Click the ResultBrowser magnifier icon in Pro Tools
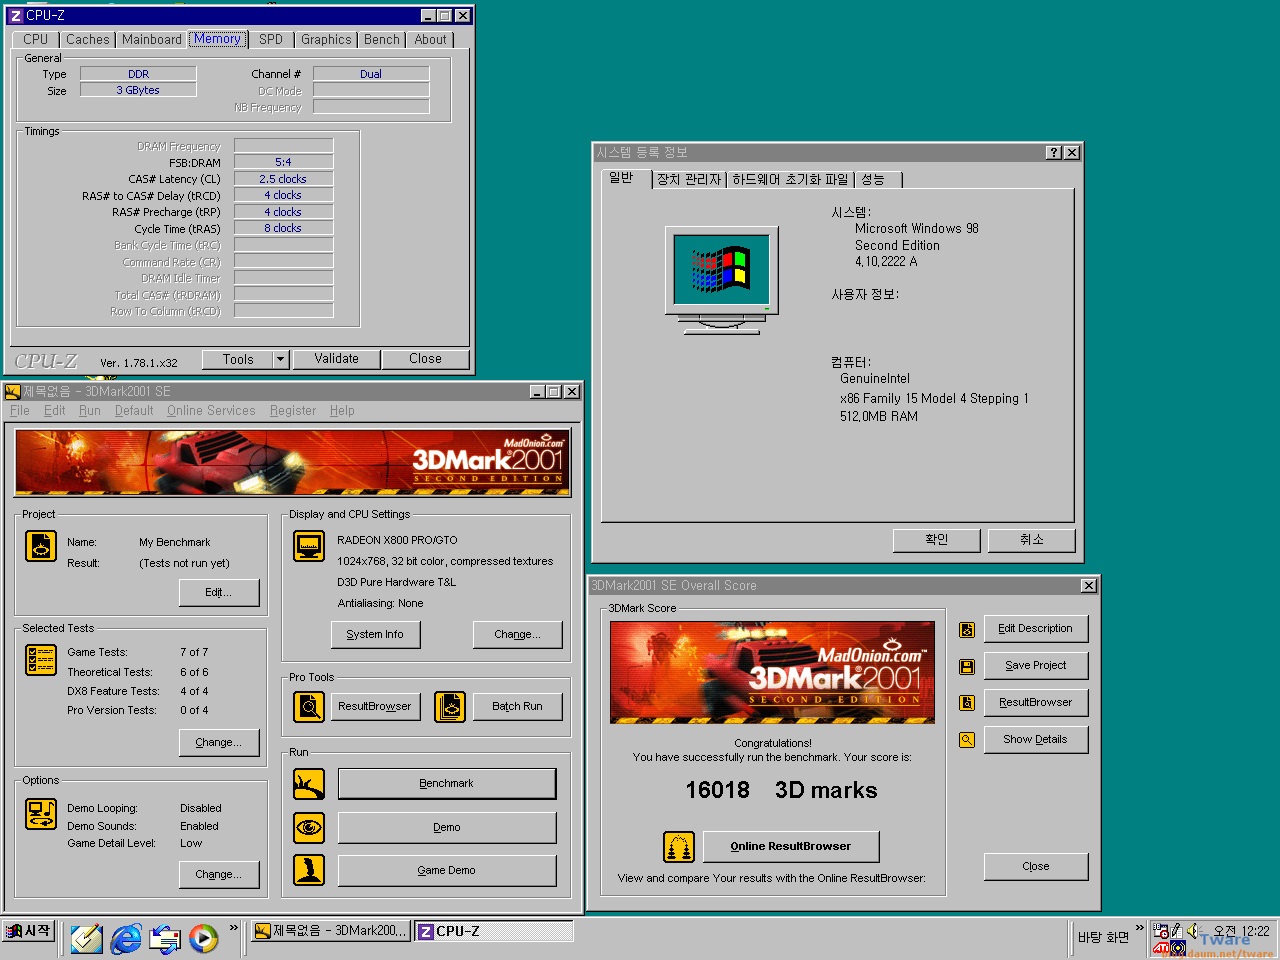 click(x=309, y=707)
